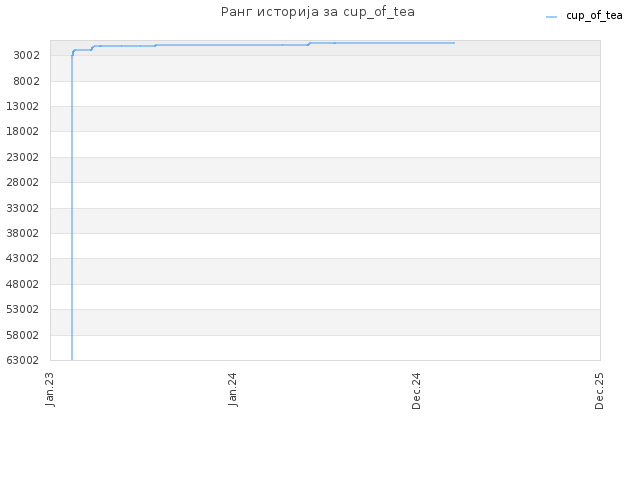Click the 43002 y-axis label
640x480 pixels.
tap(23, 258)
